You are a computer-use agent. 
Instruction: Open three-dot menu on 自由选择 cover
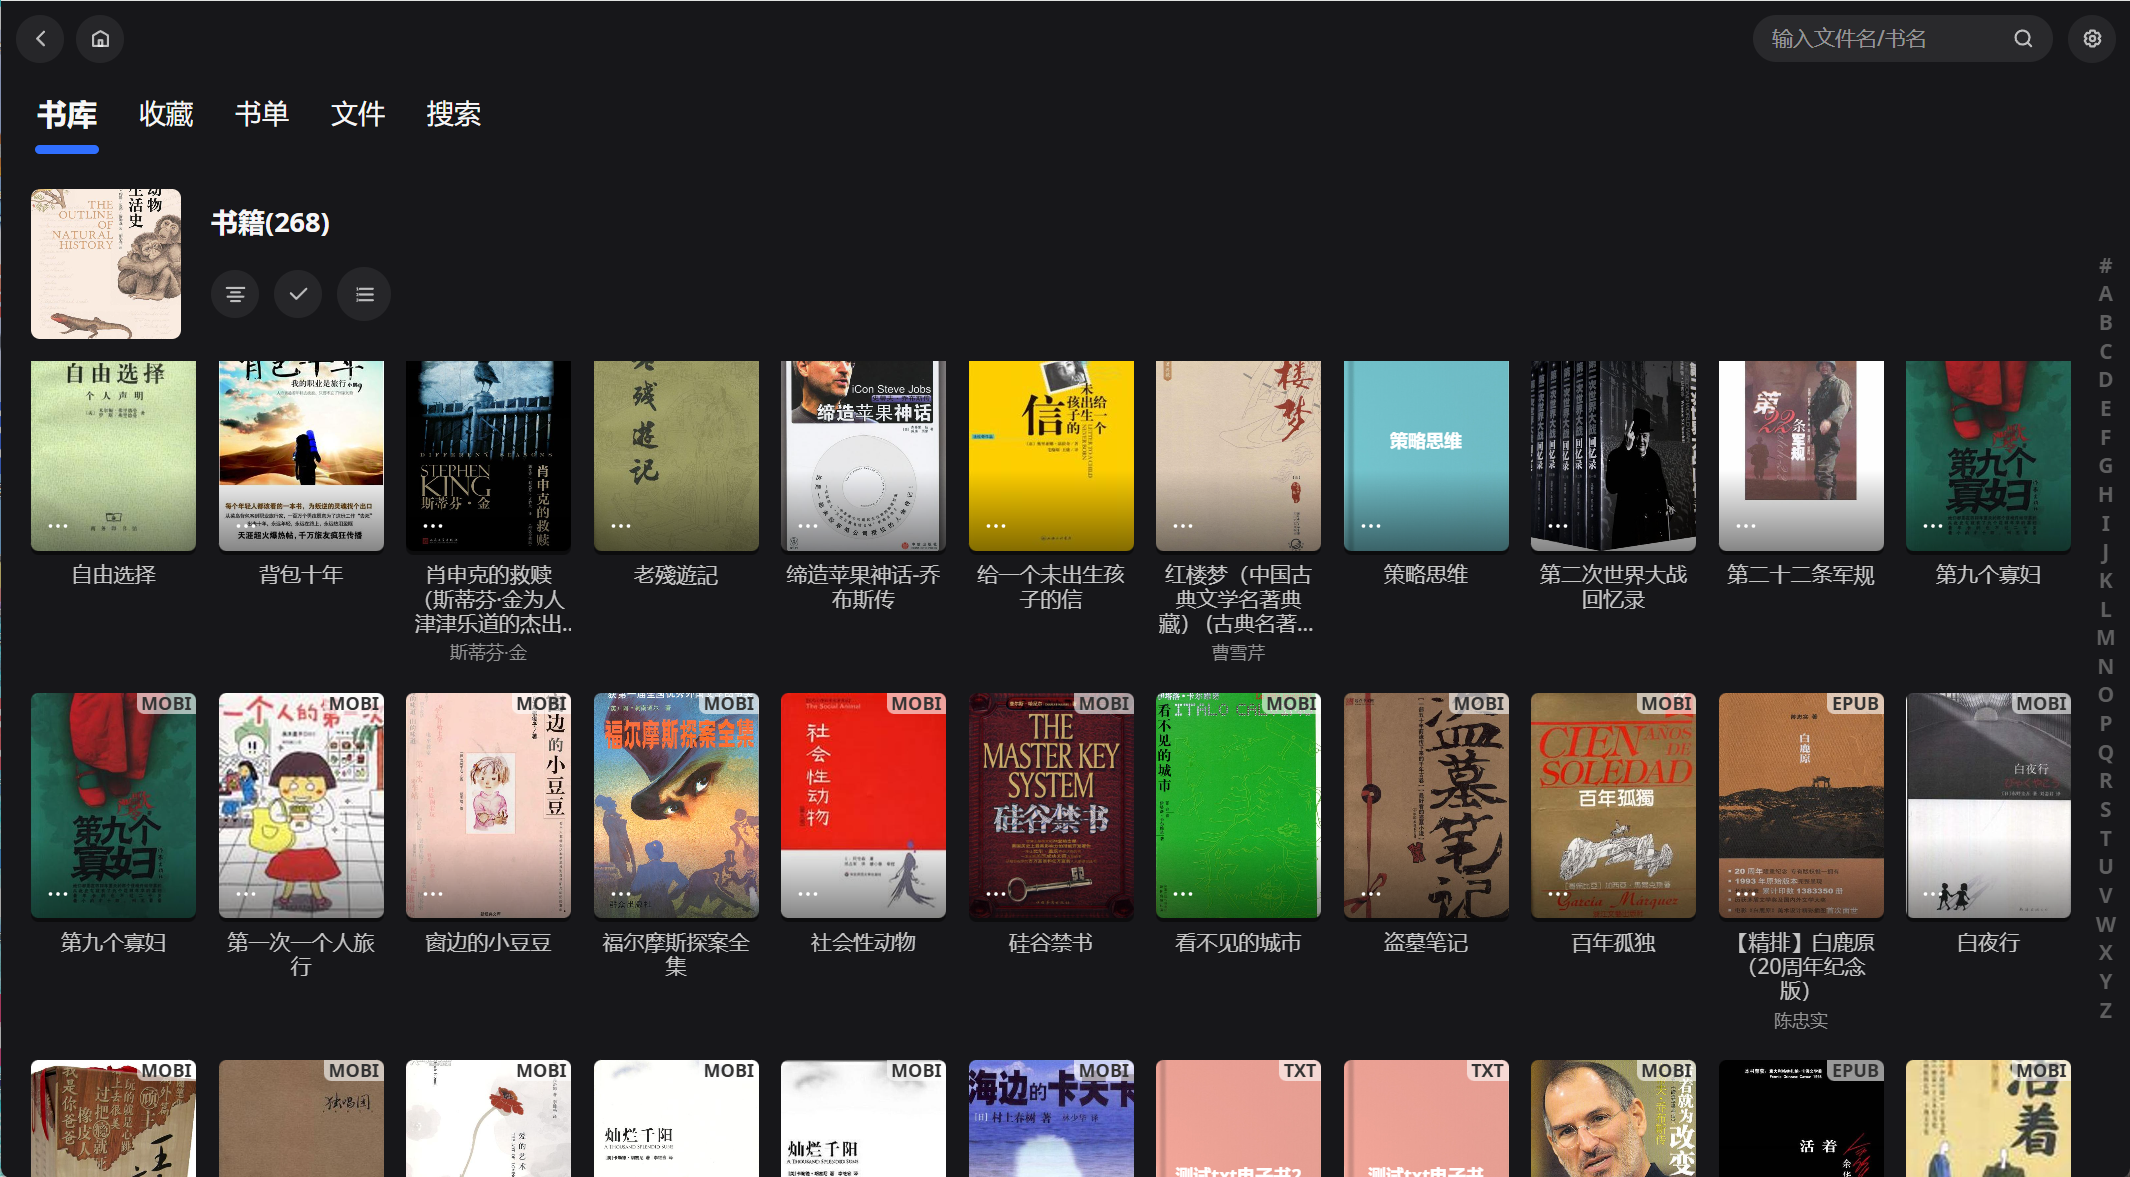pos(58,526)
